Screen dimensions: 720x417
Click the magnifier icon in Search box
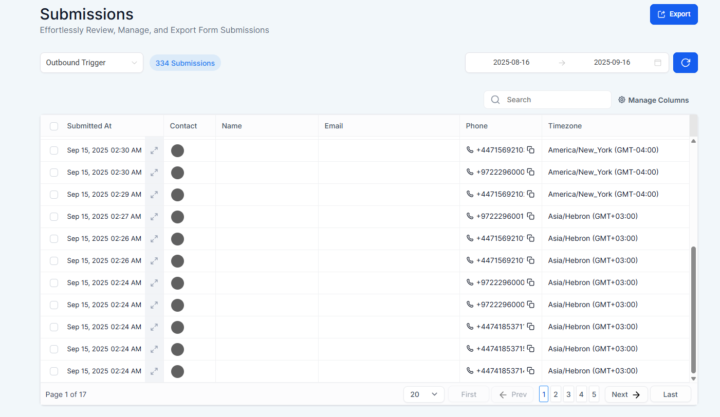click(495, 100)
